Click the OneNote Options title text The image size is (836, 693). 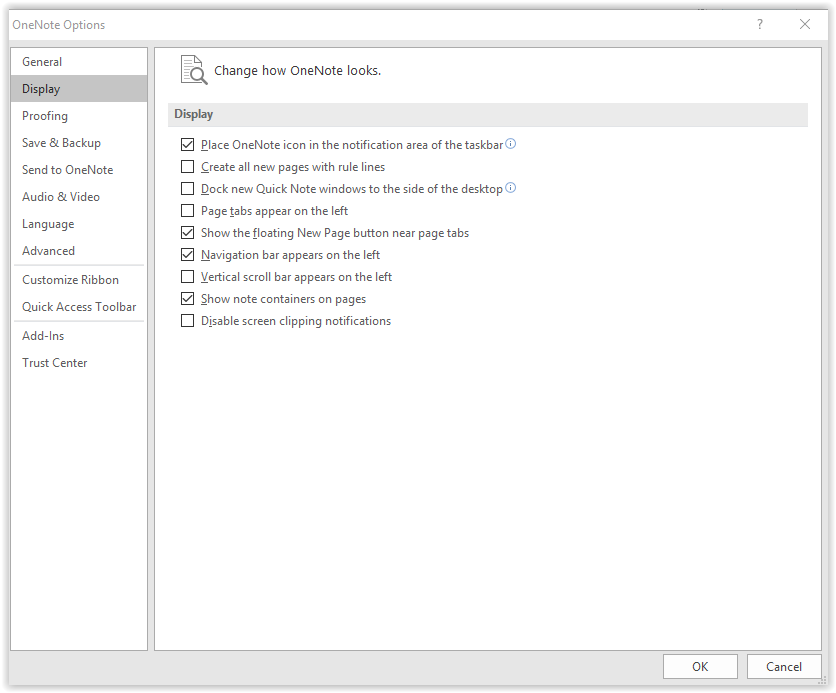(x=59, y=25)
